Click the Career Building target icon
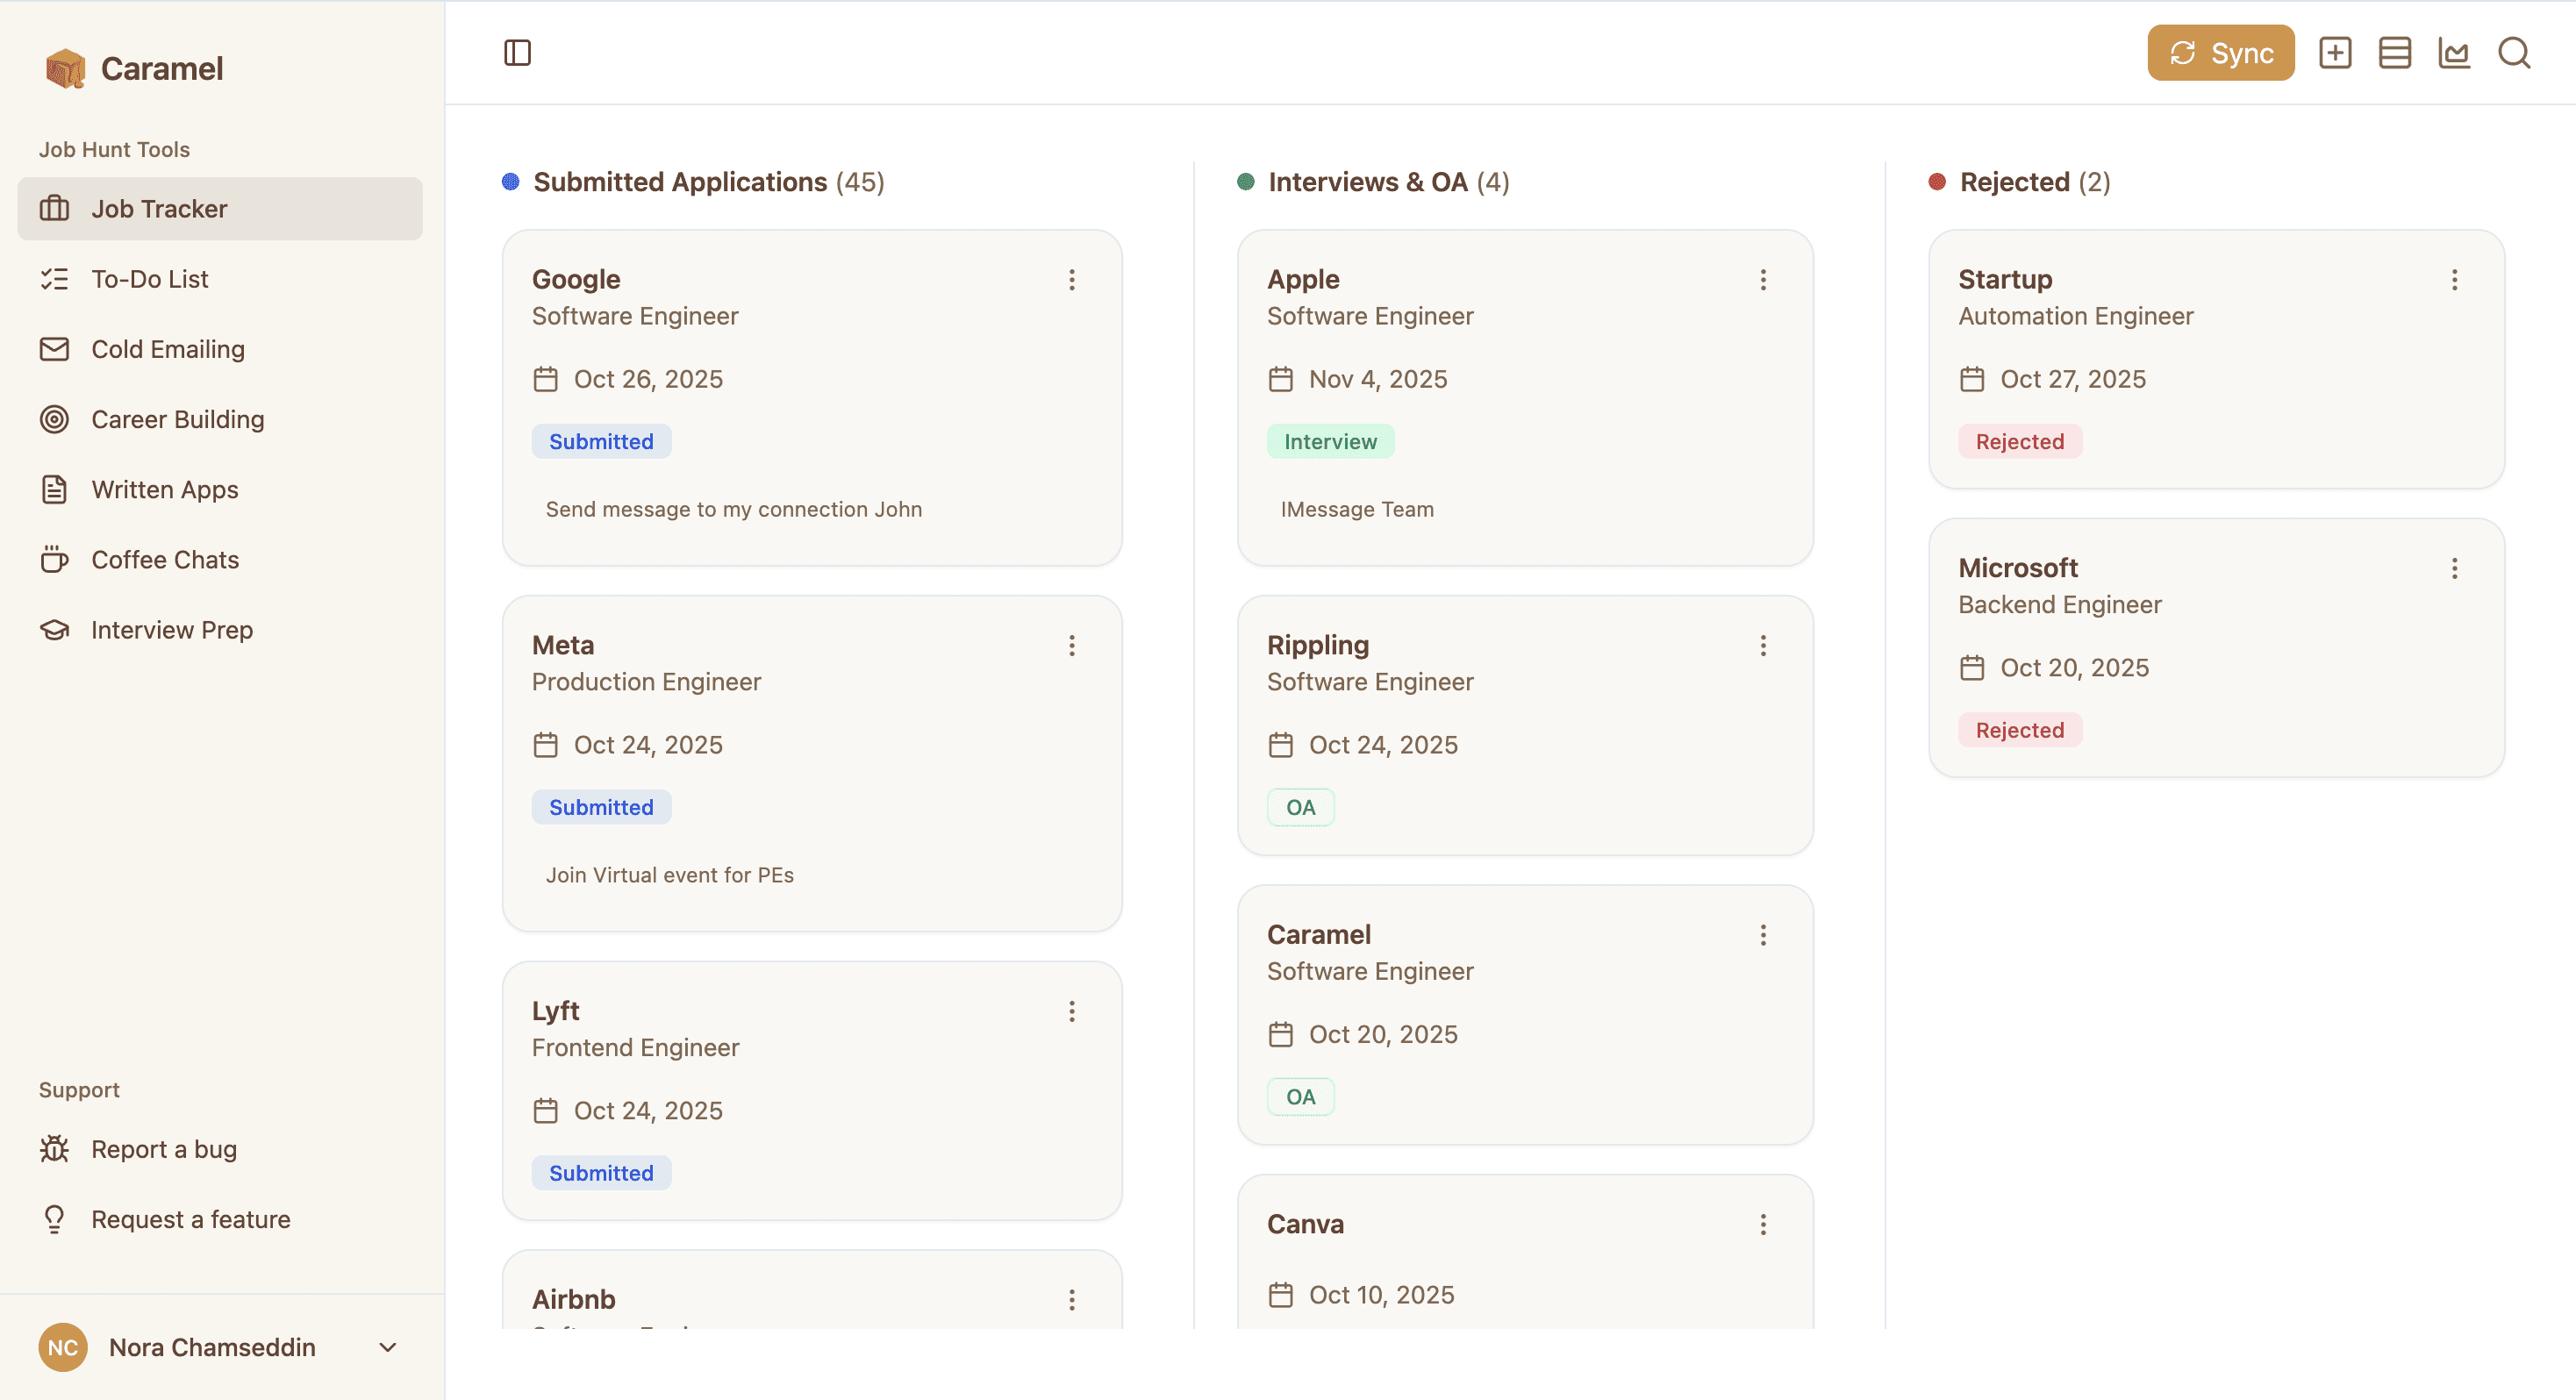2576x1400 pixels. (54, 419)
